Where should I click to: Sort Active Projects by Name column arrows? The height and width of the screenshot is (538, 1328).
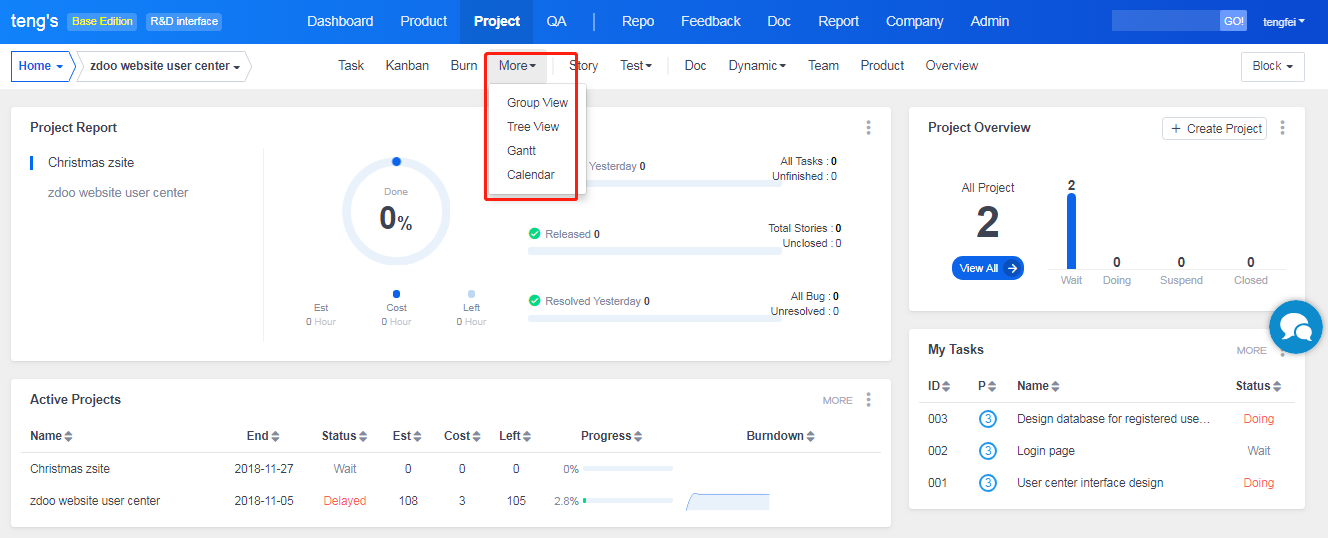[x=68, y=436]
